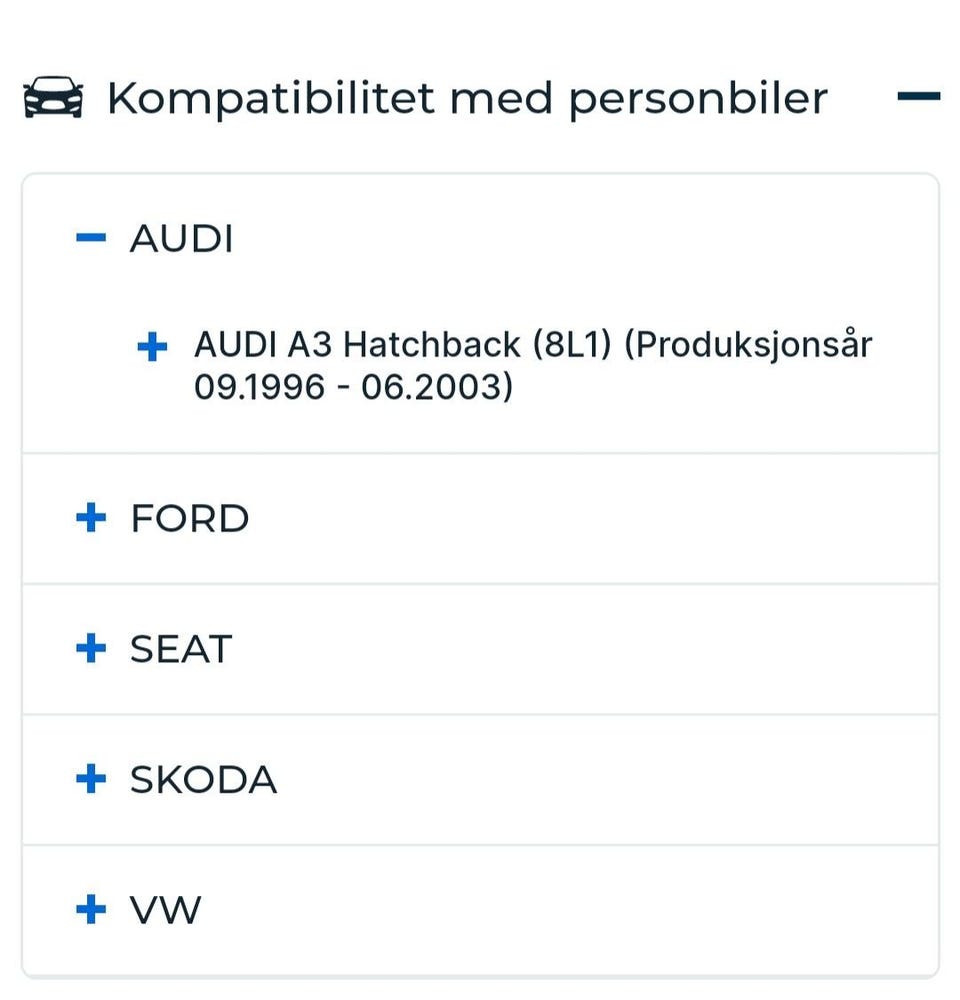Collapse the AUDI brand using its minus icon

point(90,238)
